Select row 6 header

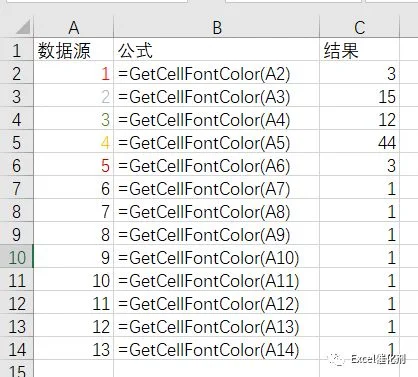click(x=17, y=164)
